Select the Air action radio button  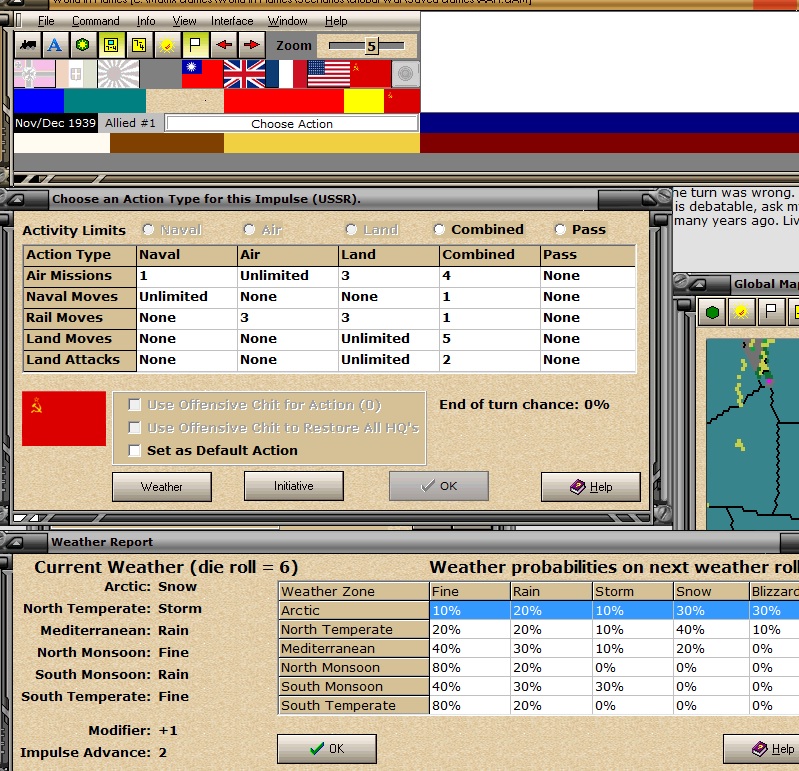coord(249,230)
